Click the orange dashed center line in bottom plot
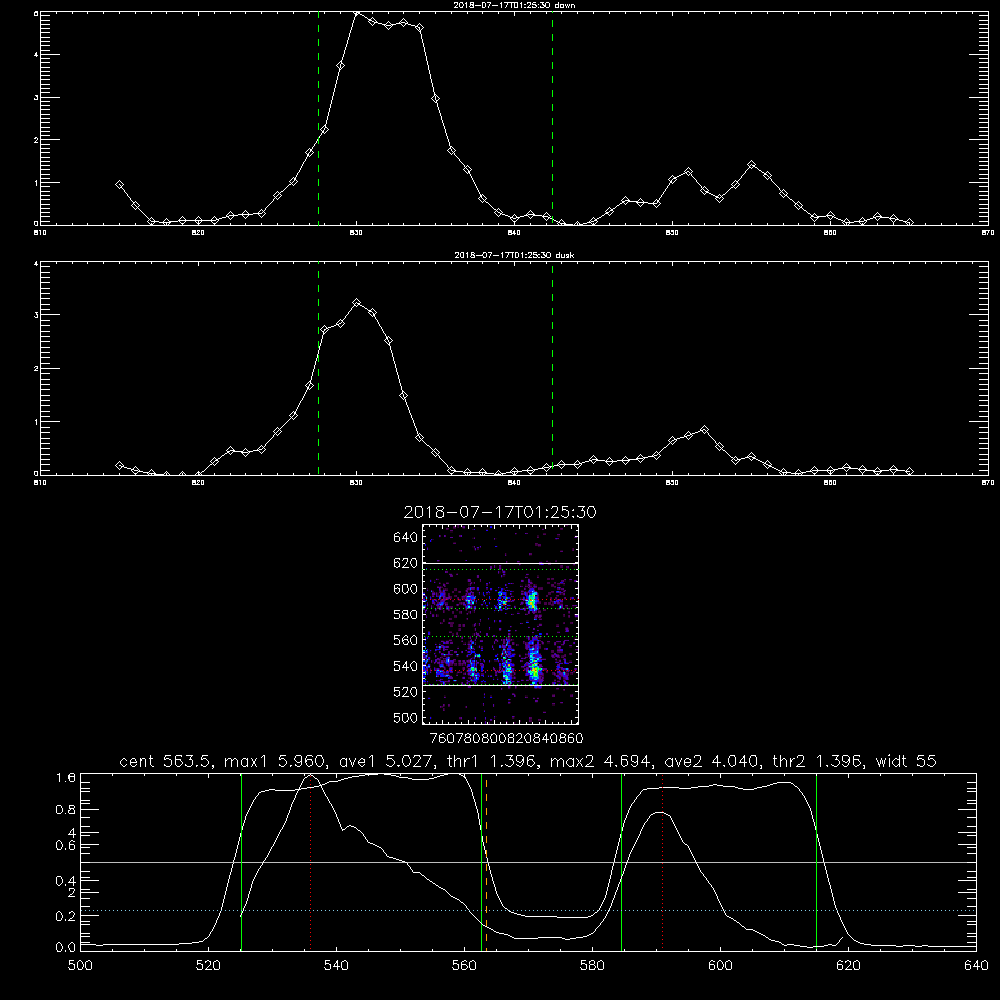This screenshot has height=1000, width=1000. (x=486, y=861)
